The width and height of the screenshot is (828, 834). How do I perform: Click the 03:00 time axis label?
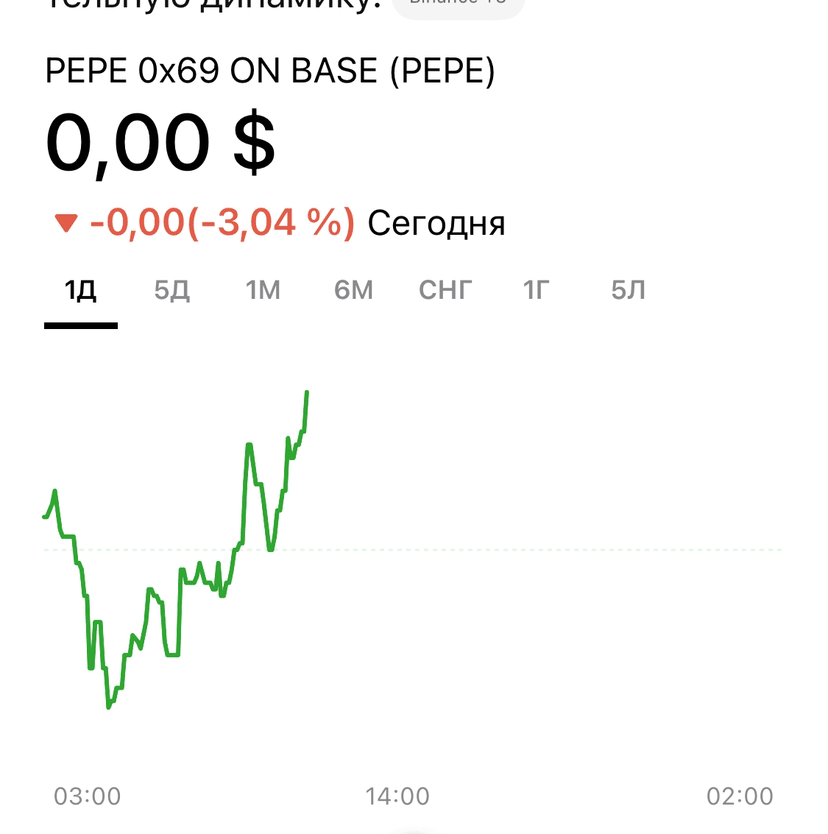(87, 796)
